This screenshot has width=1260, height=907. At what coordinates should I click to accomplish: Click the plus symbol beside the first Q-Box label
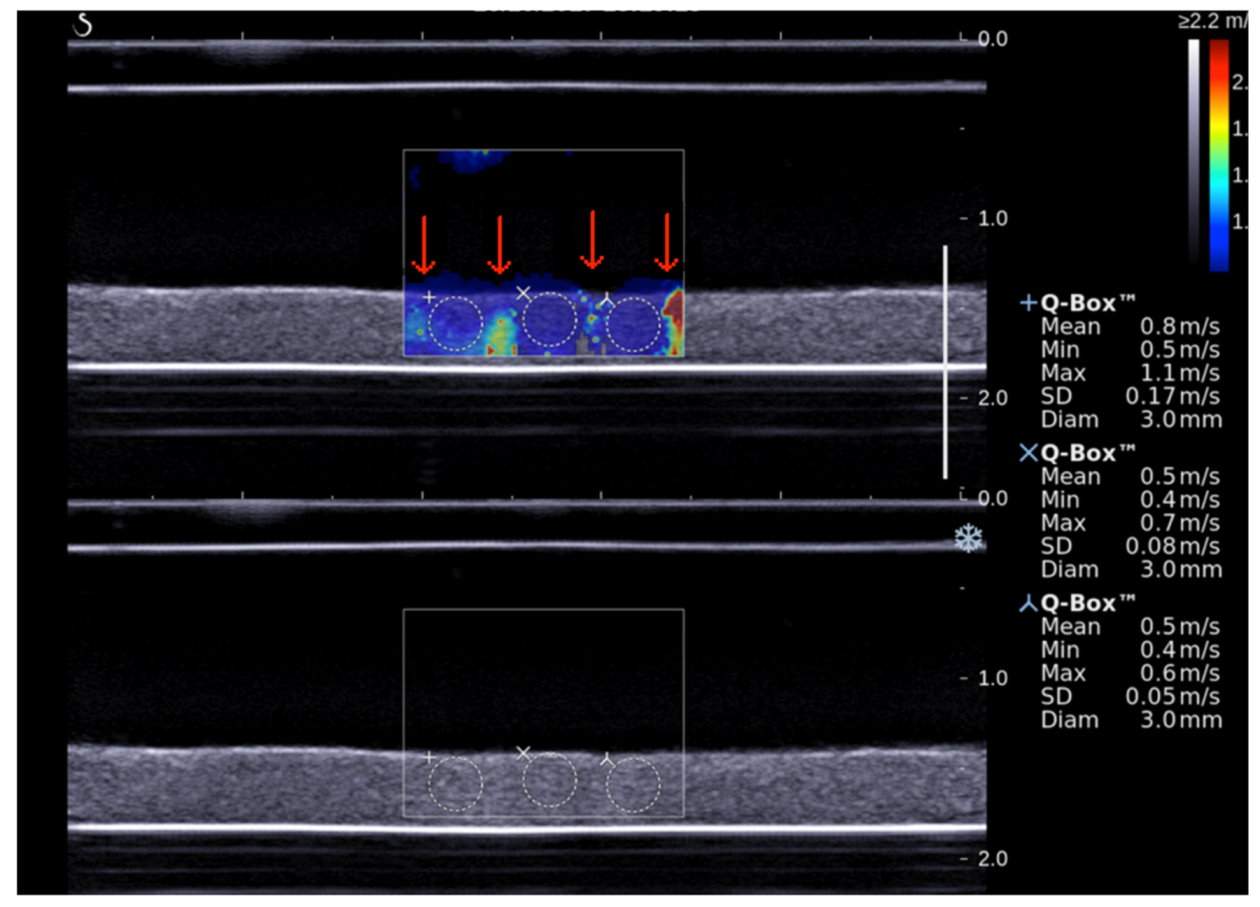1027,304
